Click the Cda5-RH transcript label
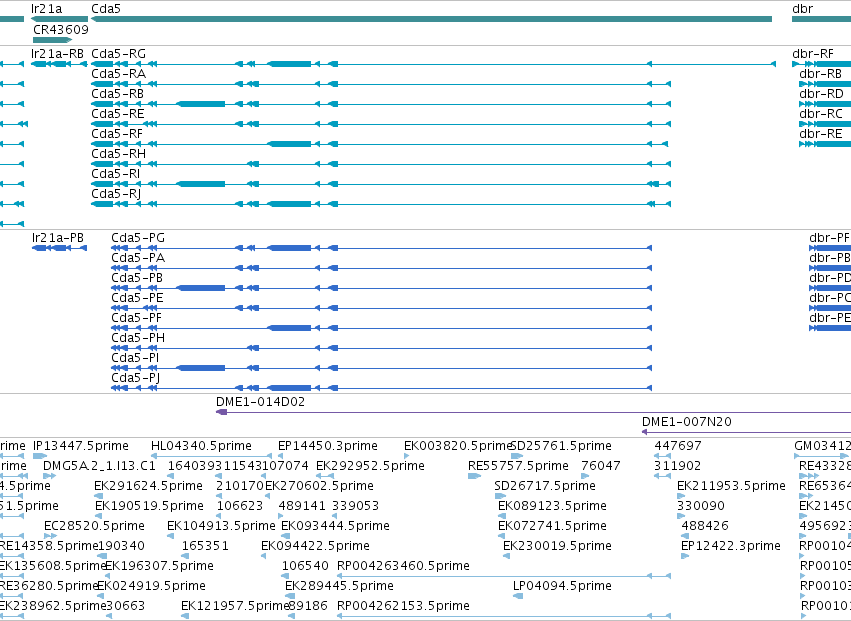 pos(118,154)
